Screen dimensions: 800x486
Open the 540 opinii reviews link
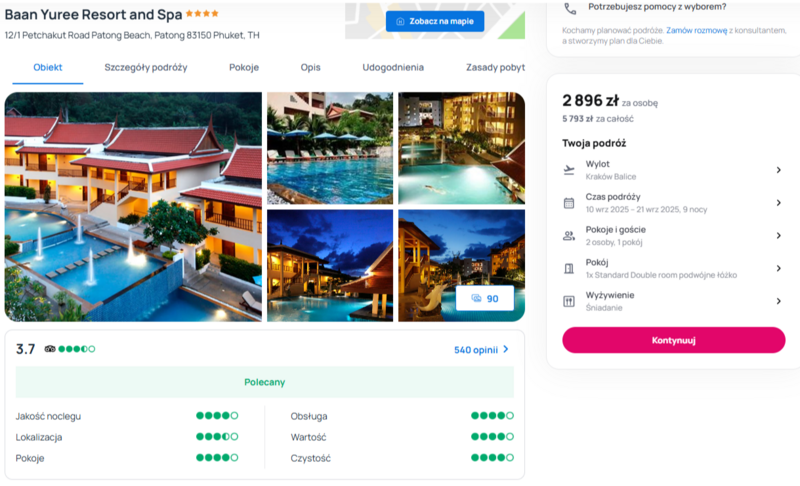481,350
